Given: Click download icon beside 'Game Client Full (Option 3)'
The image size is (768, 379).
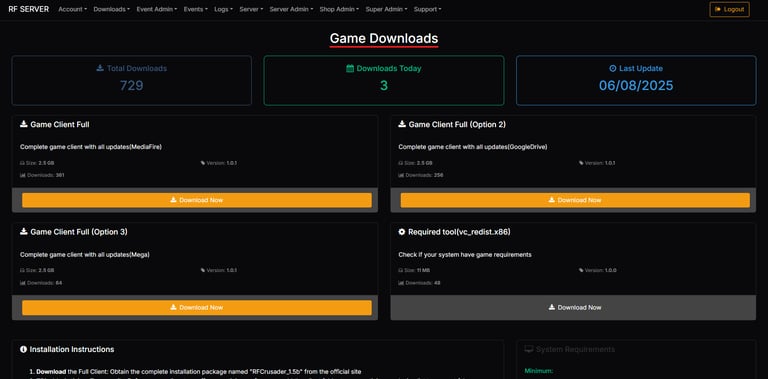Looking at the screenshot, I should pos(24,232).
